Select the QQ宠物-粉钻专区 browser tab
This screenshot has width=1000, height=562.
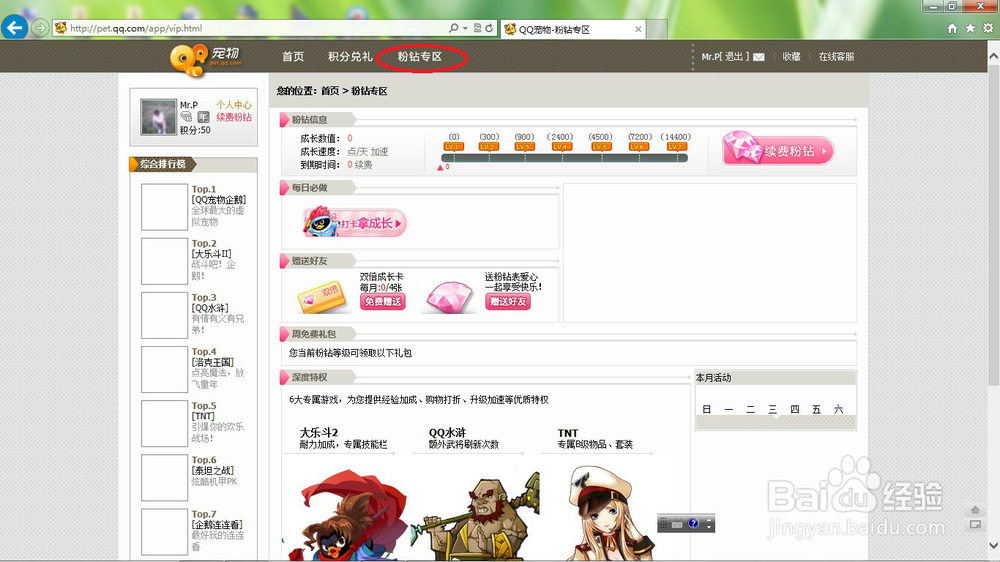573,29
